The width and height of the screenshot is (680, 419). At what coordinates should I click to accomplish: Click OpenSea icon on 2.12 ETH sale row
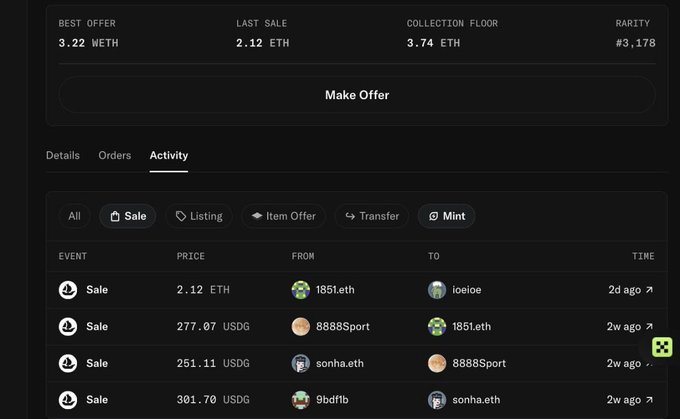click(68, 290)
